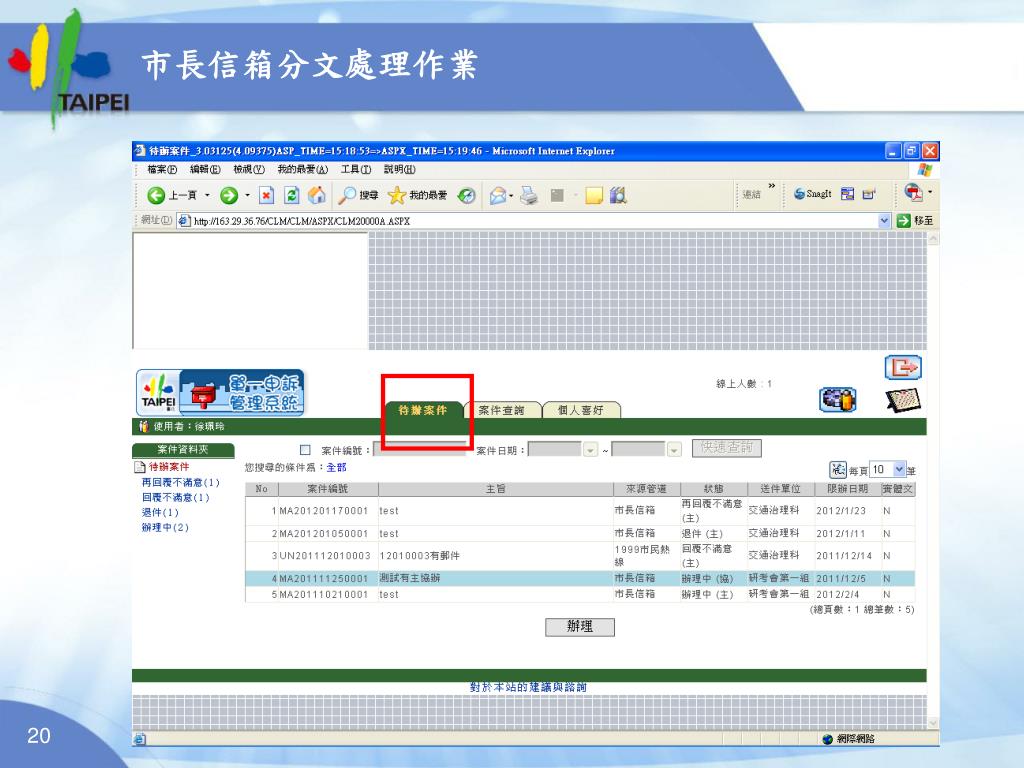This screenshot has width=1024, height=768.
Task: Click the yellow note icon in toolbar
Action: click(x=594, y=195)
